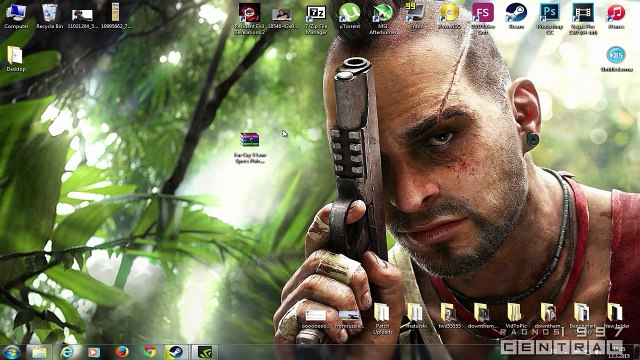Open the downthem folder beside twd33333
This screenshot has height=360, width=640.
coord(482,316)
